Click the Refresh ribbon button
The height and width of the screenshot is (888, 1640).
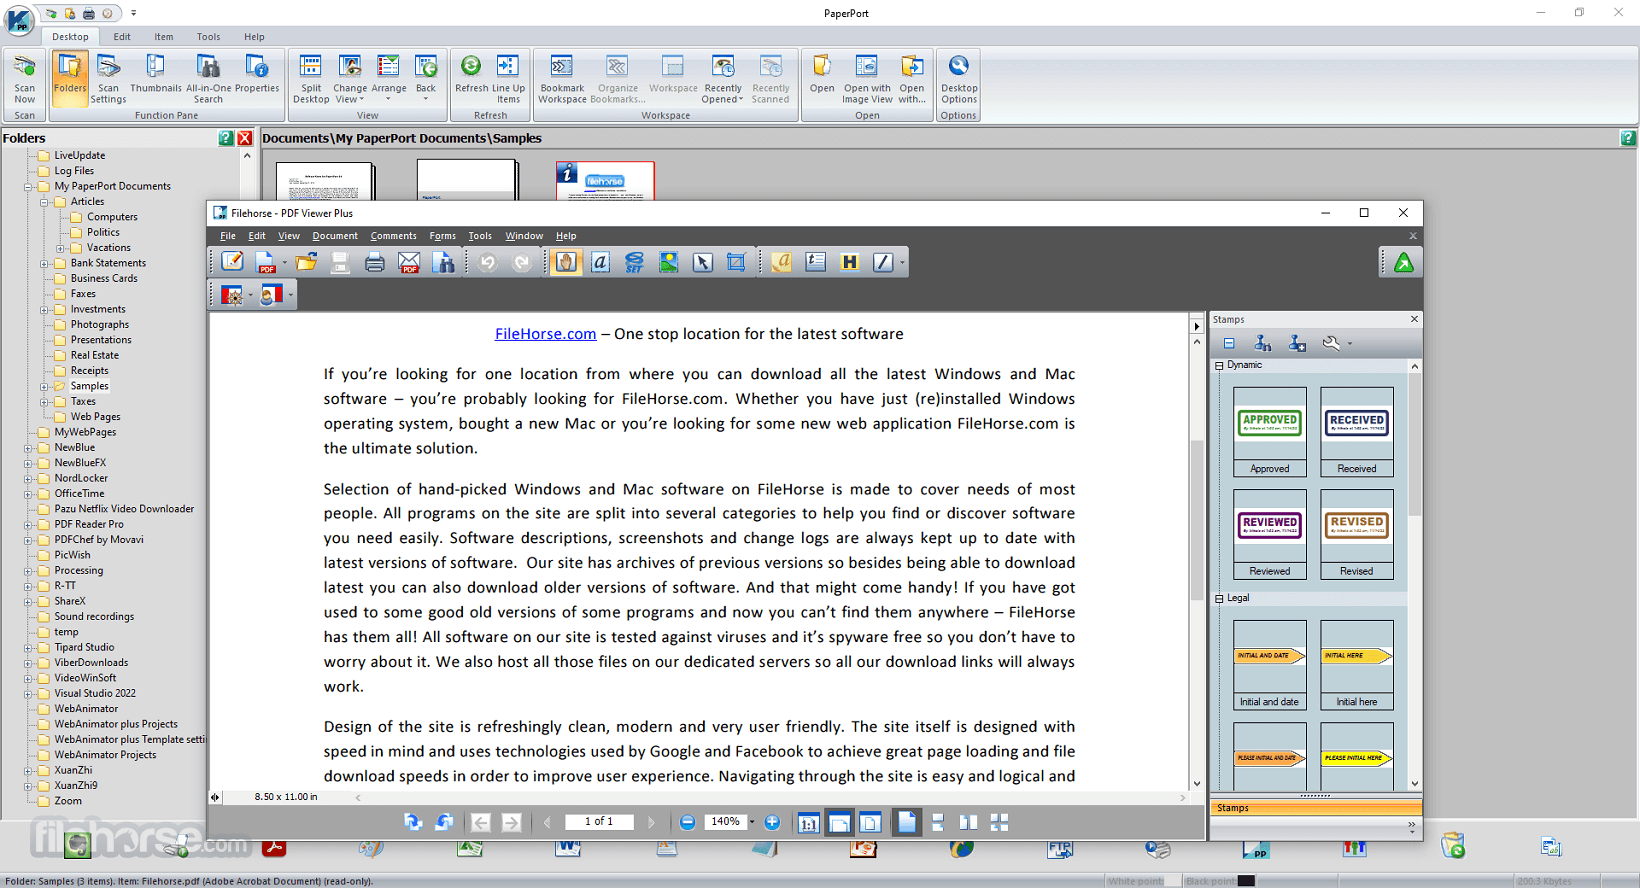point(471,74)
